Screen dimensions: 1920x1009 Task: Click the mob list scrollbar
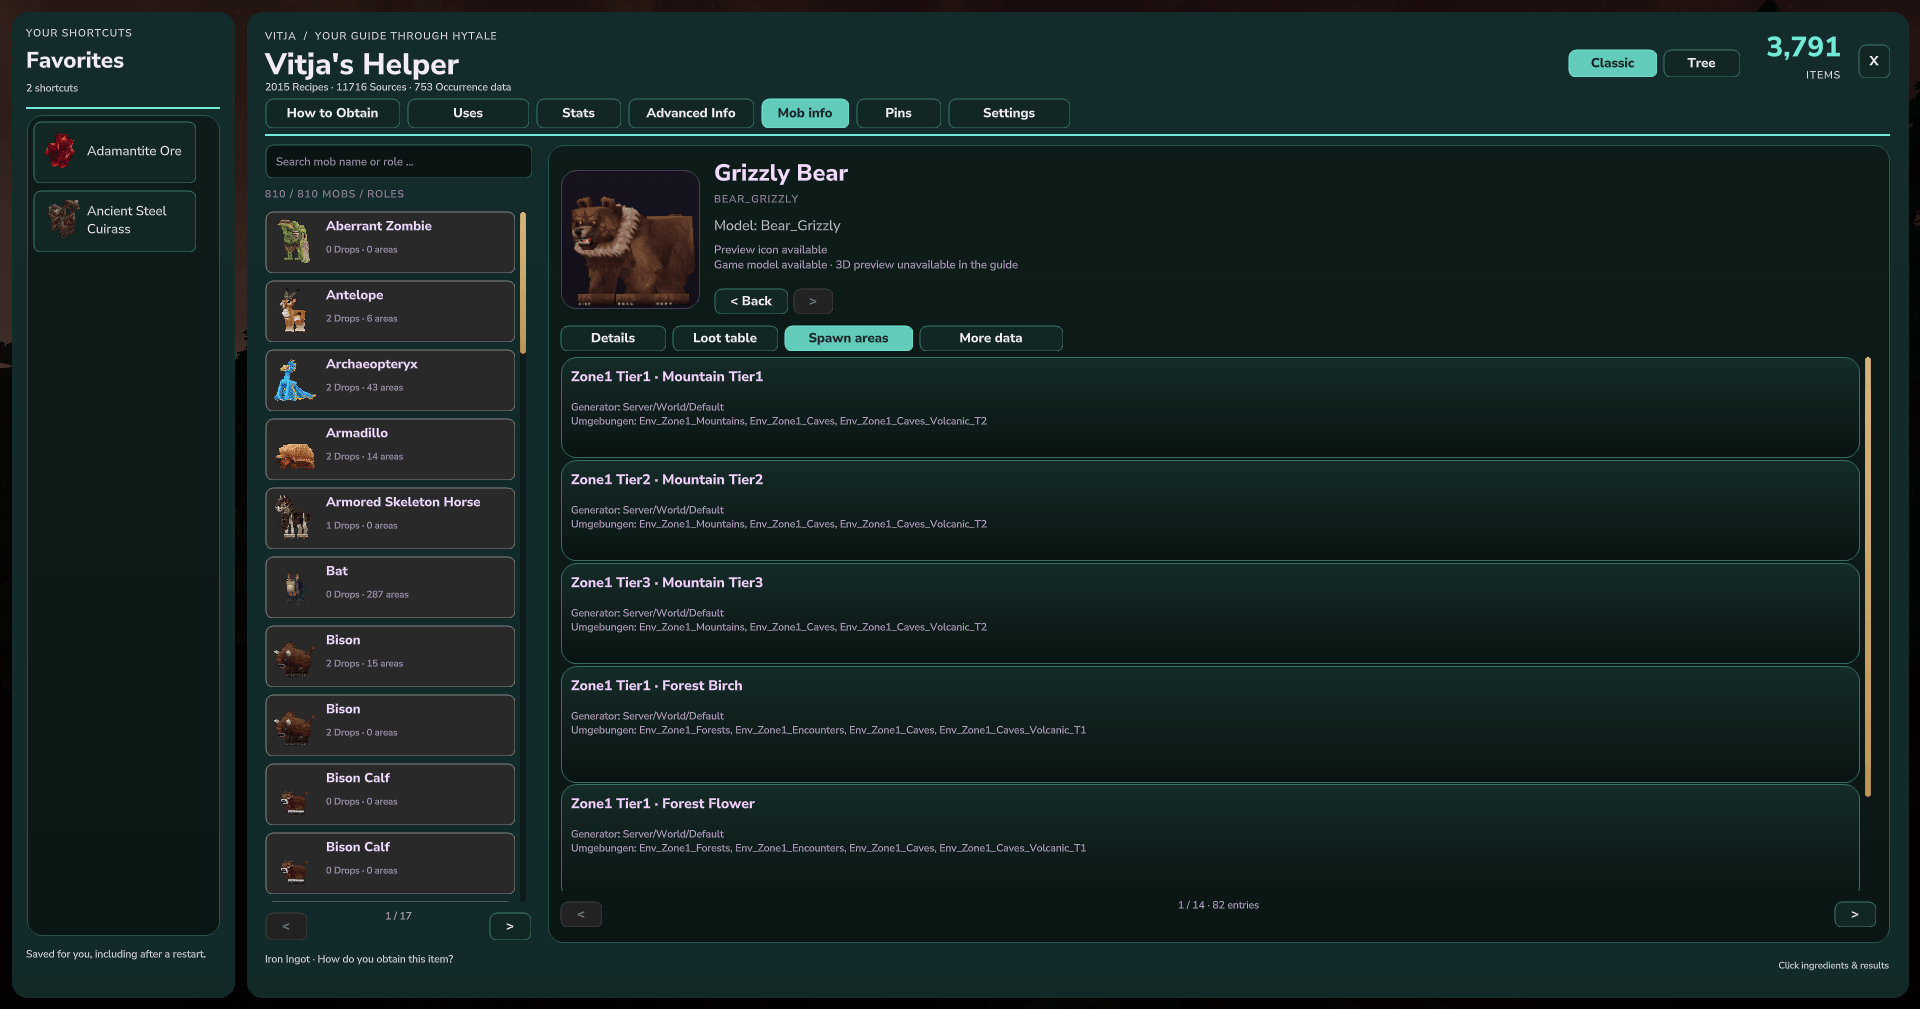click(523, 283)
